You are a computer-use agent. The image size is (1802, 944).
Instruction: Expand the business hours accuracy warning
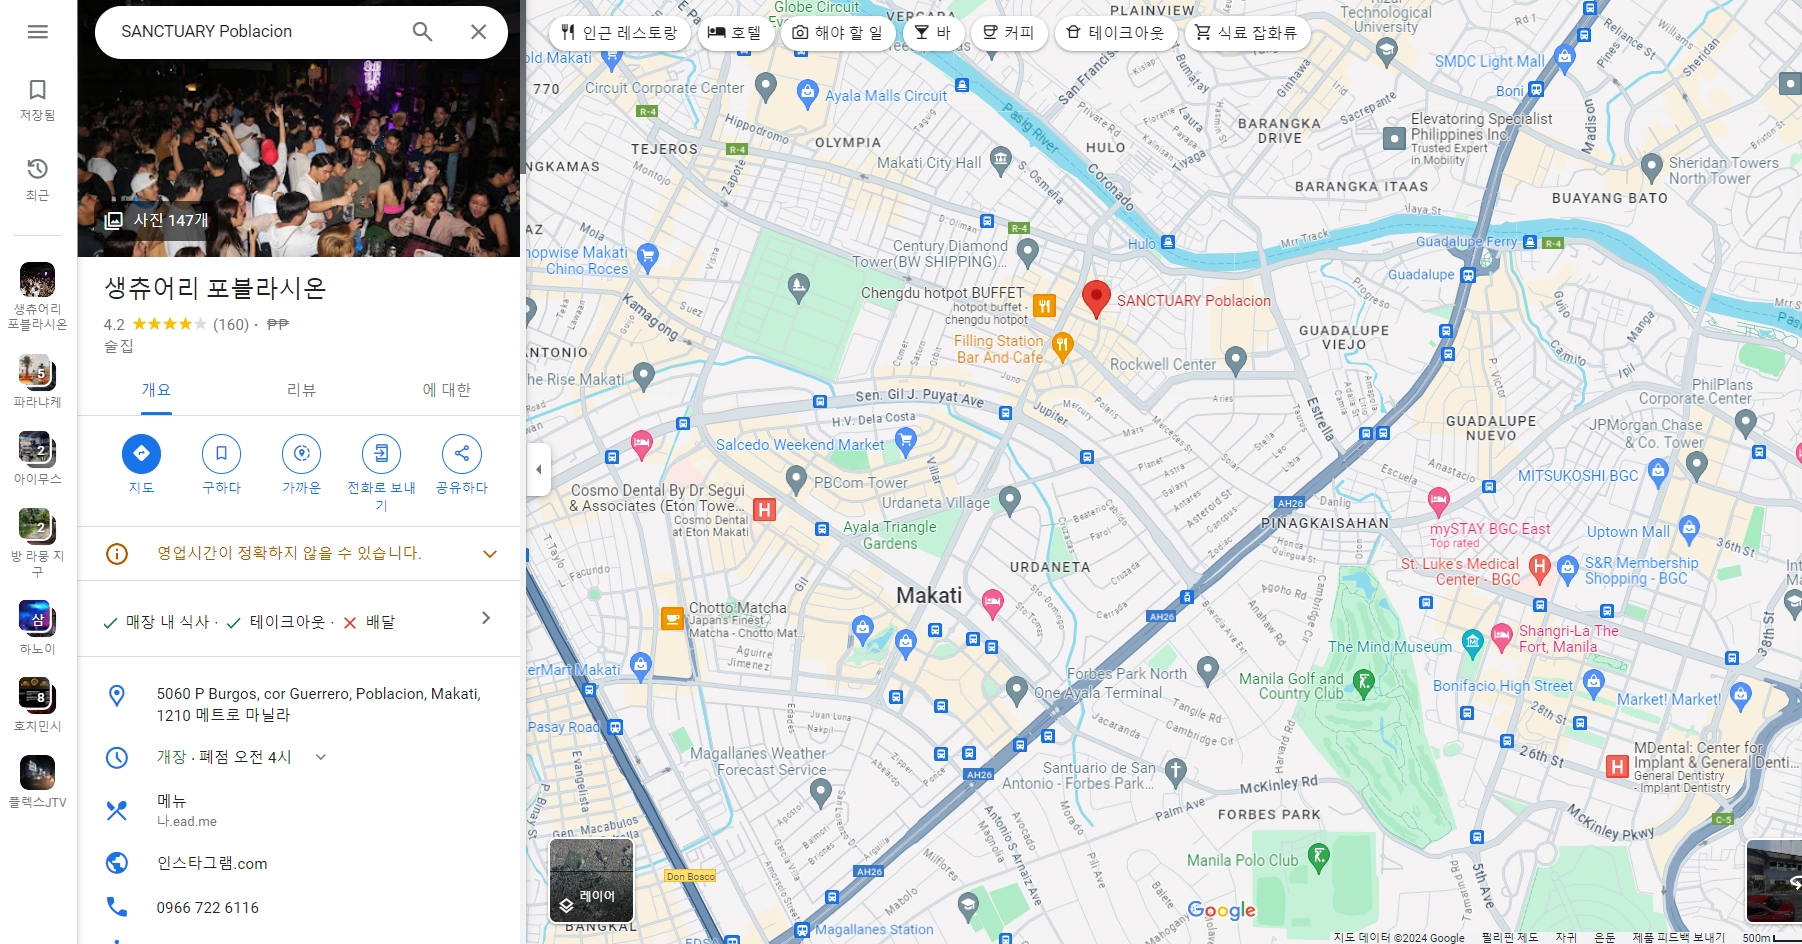490,554
